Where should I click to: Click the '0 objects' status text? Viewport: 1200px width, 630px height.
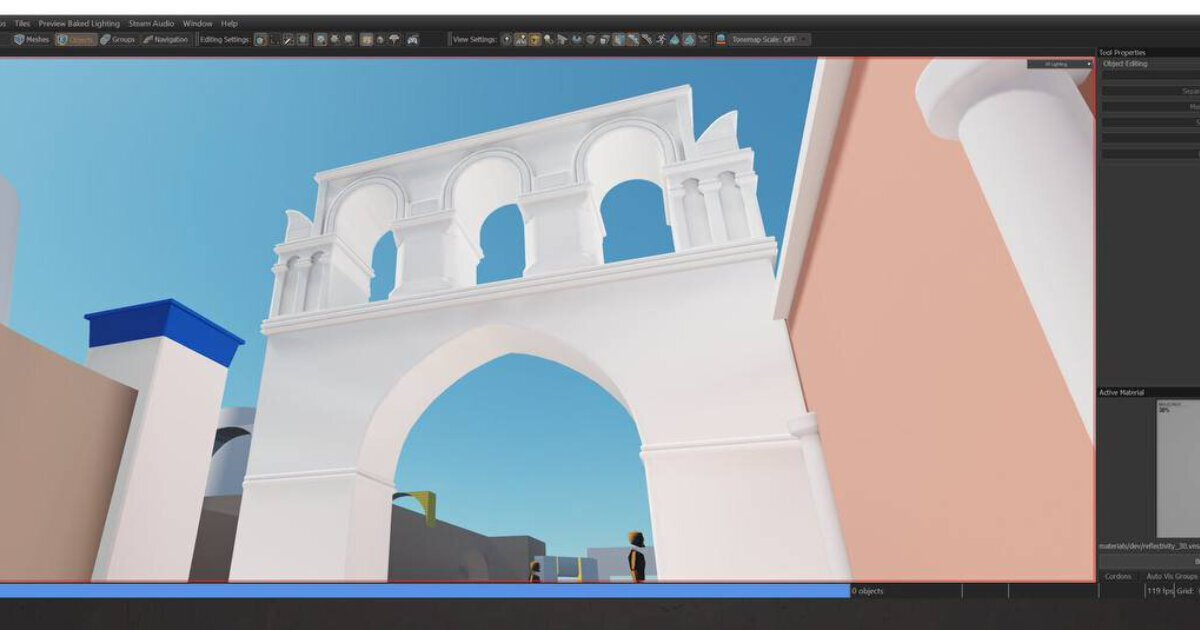[x=867, y=591]
